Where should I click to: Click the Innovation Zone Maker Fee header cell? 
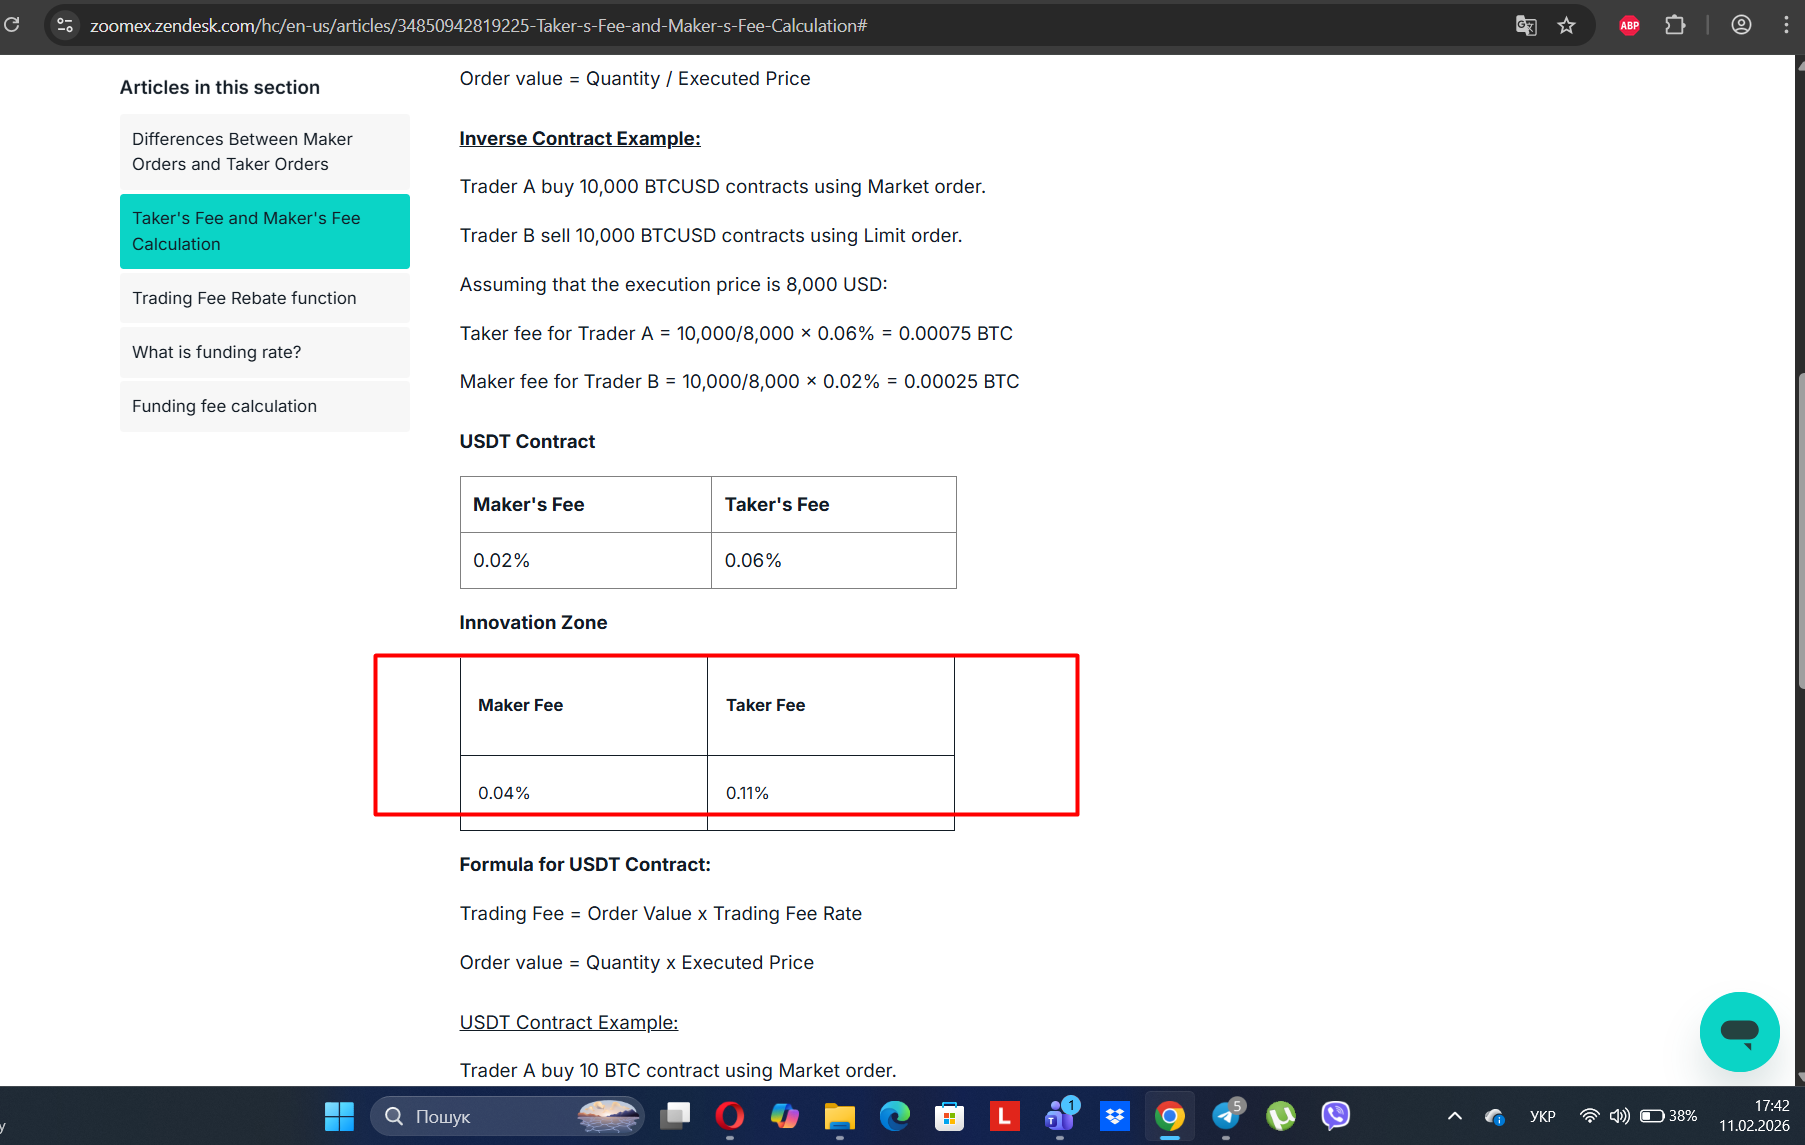click(584, 705)
